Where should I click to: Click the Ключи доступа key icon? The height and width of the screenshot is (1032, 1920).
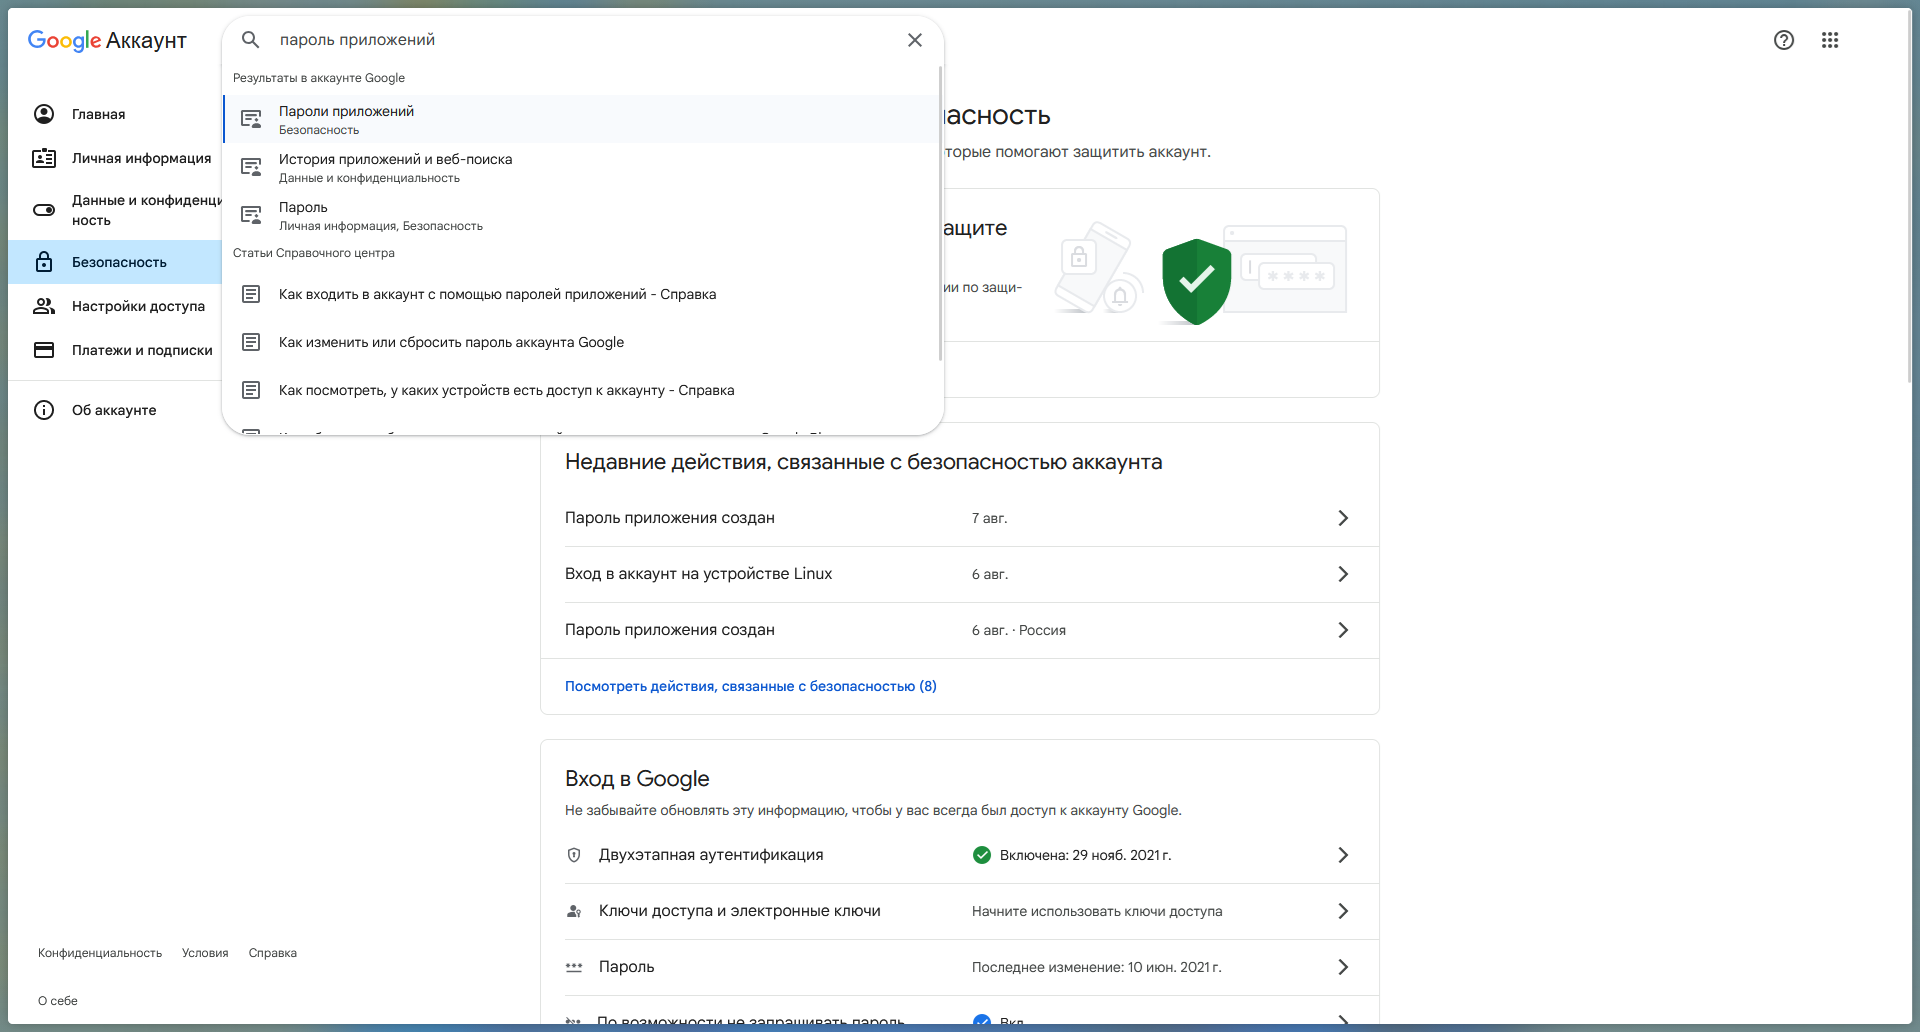pos(574,911)
